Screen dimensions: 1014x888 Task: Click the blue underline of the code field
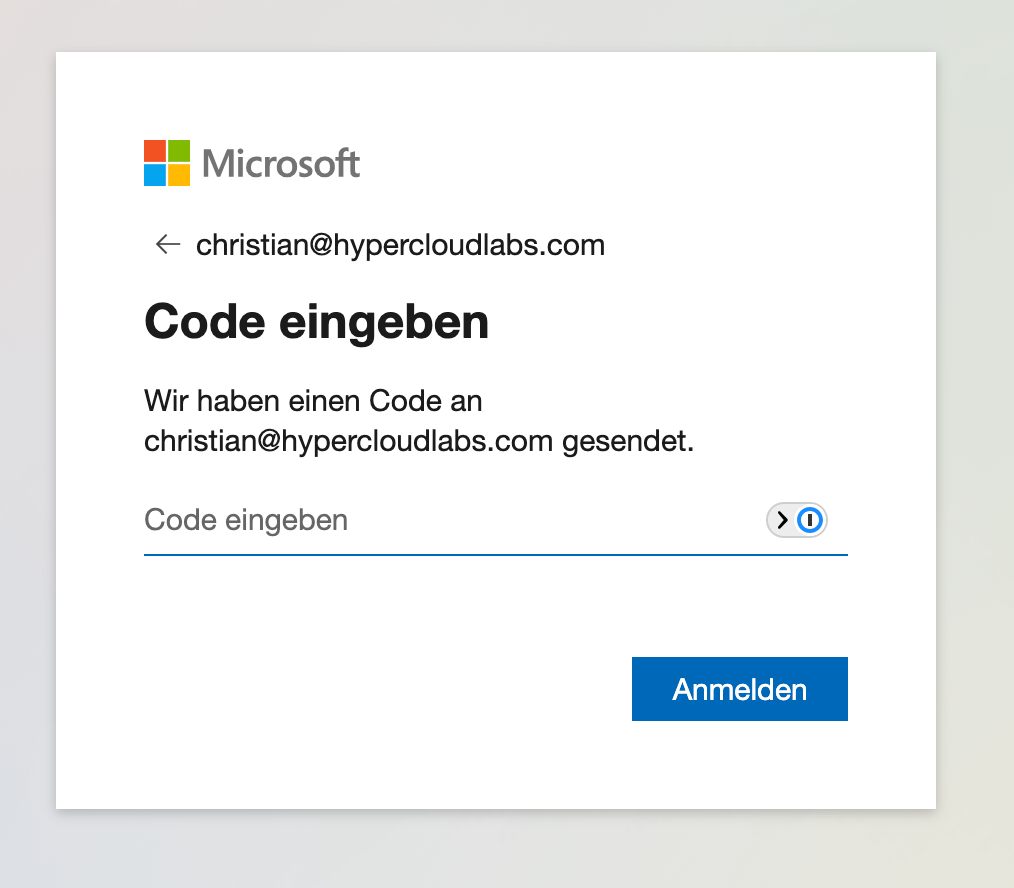(495, 553)
